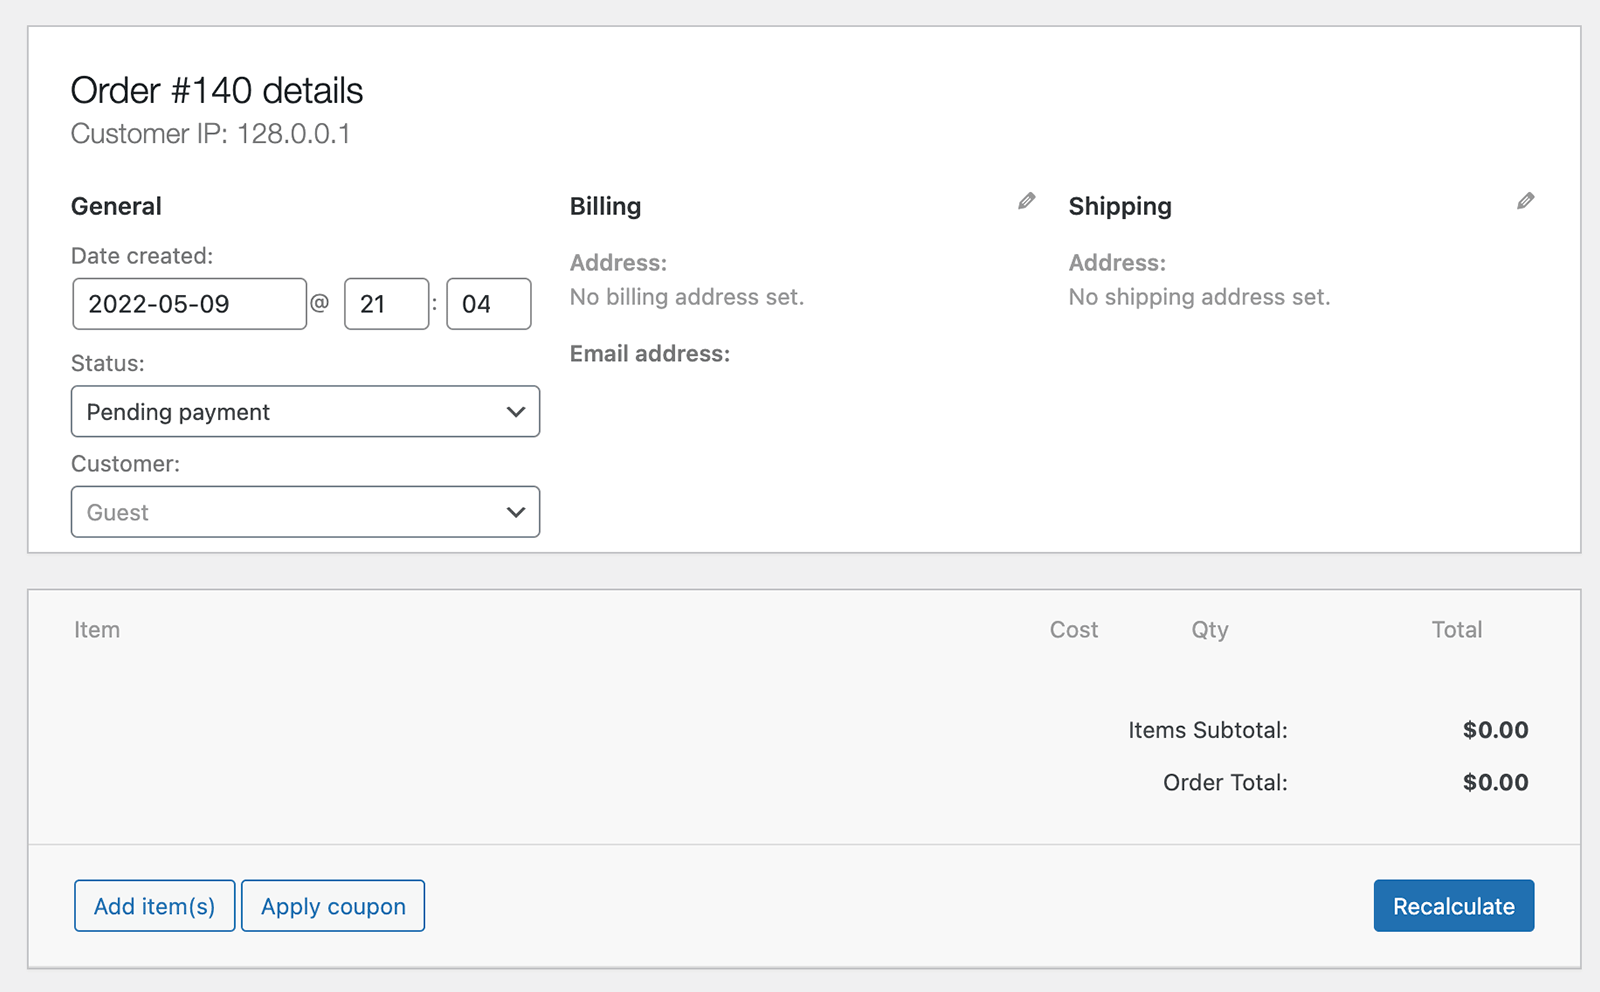Screen dimensions: 1600x992
Task: Click the minute field showing 04
Action: pyautogui.click(x=488, y=303)
